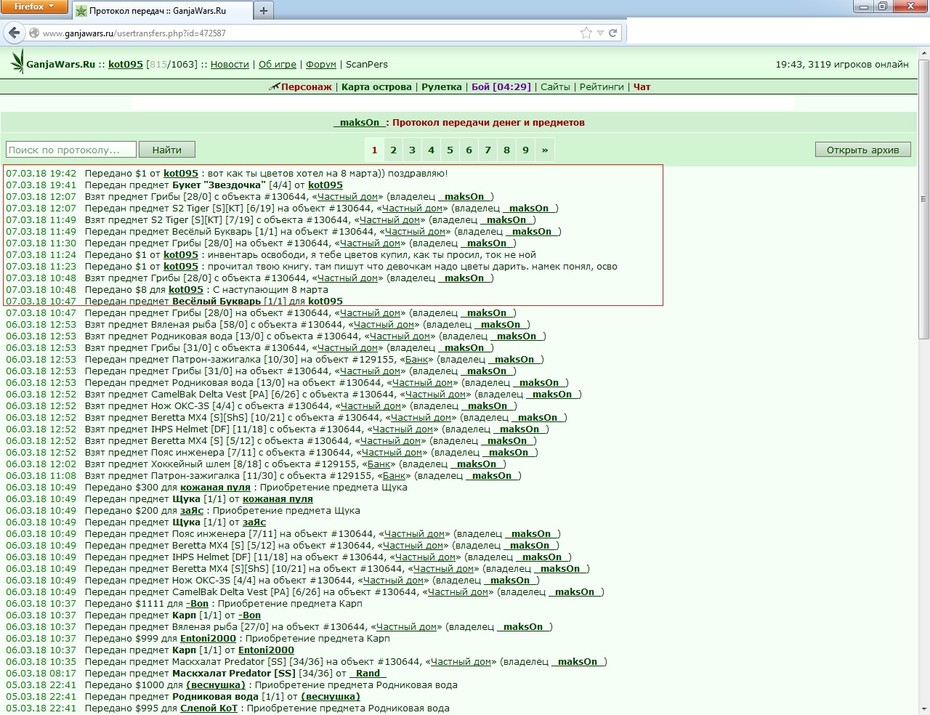Screen dimensions: 930x715
Task: Click kot095 in Букет Звездочка entry
Action: point(325,185)
